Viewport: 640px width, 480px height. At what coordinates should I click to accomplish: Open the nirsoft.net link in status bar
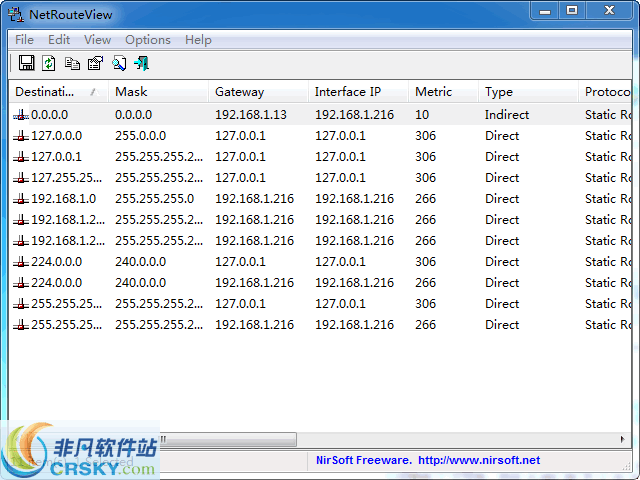[479, 460]
